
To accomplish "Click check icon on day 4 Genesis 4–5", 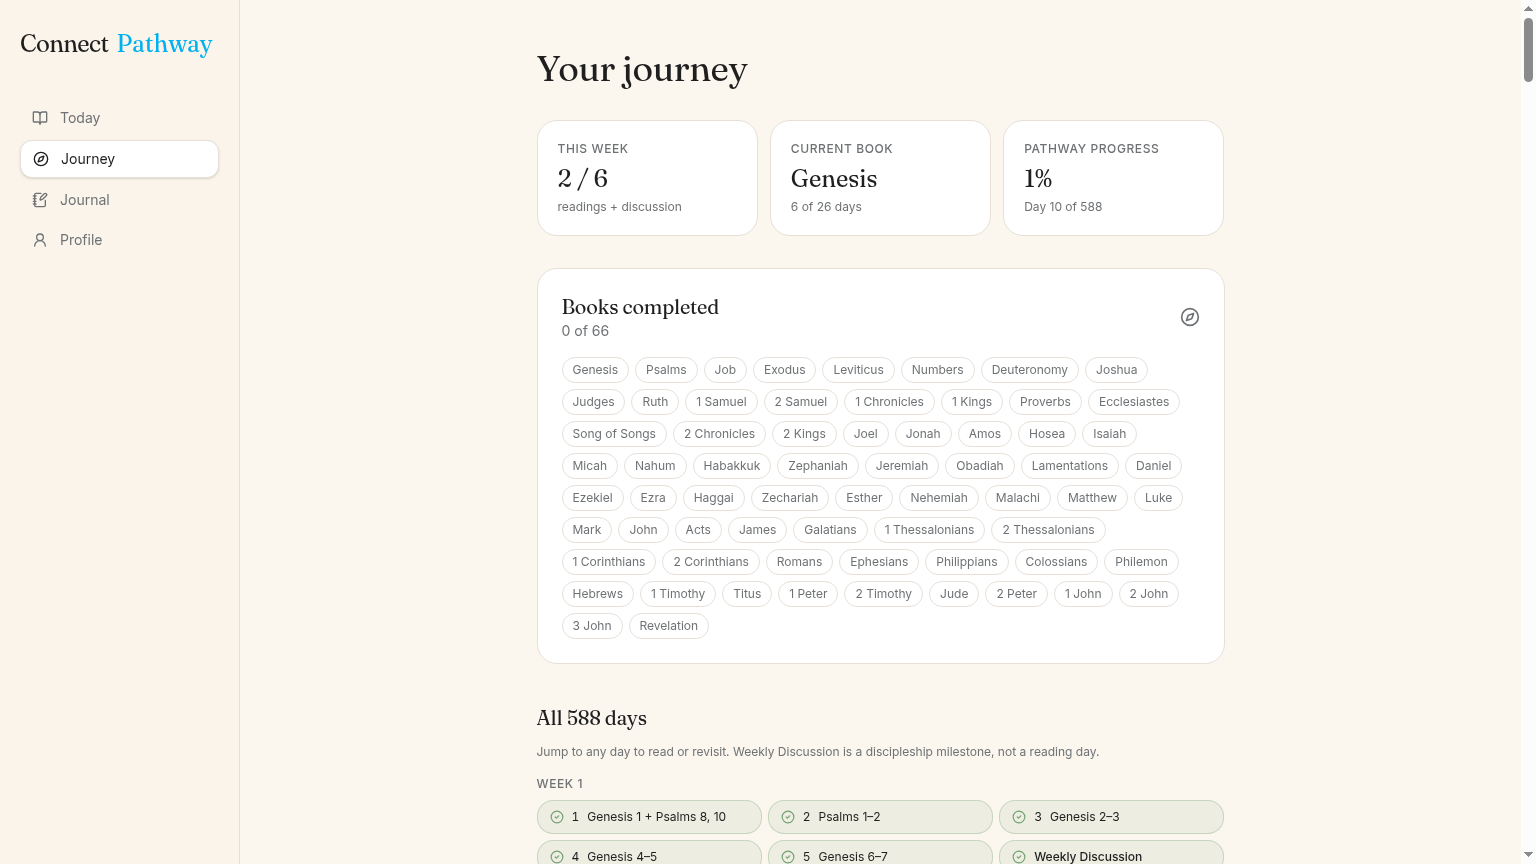I will click(557, 857).
